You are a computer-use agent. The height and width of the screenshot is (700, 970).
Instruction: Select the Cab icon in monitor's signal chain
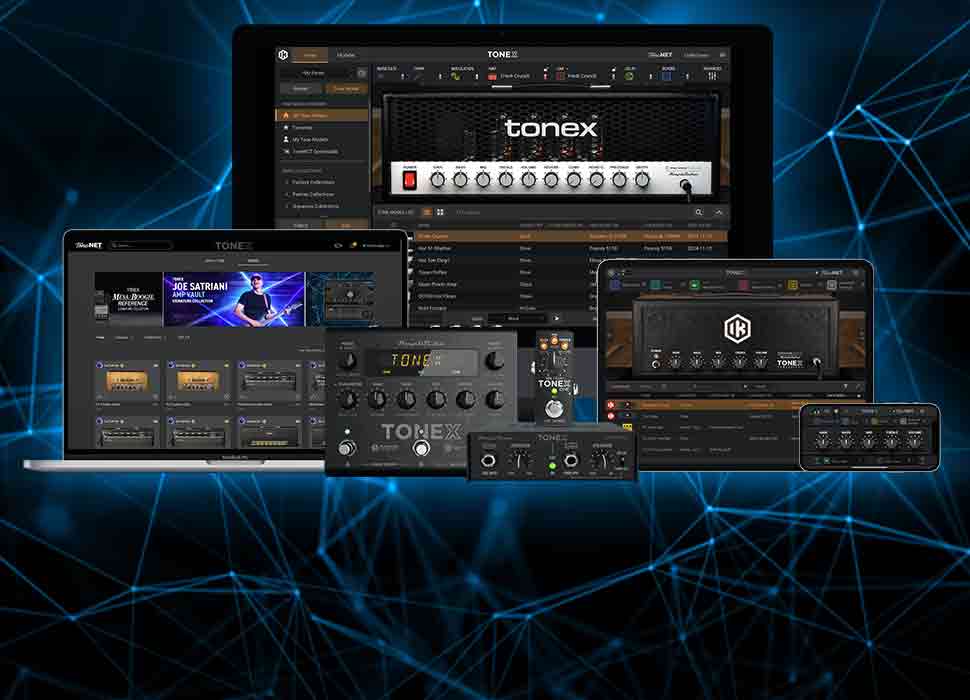pyautogui.click(x=560, y=77)
